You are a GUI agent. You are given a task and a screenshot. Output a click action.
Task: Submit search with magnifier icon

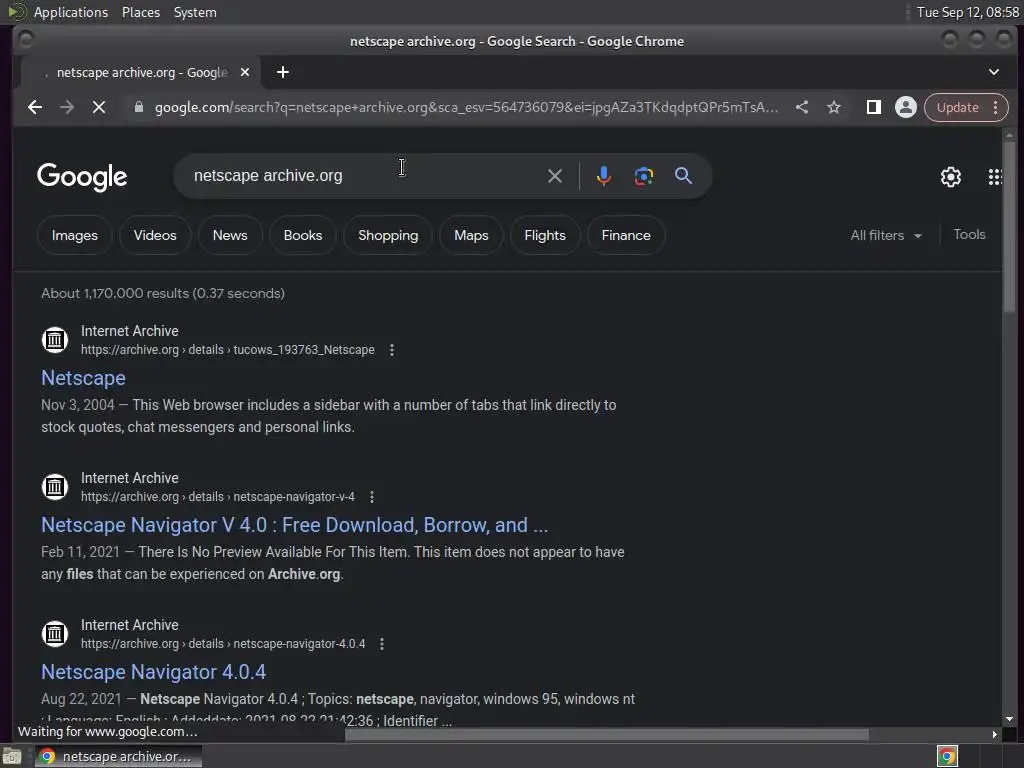(x=683, y=176)
